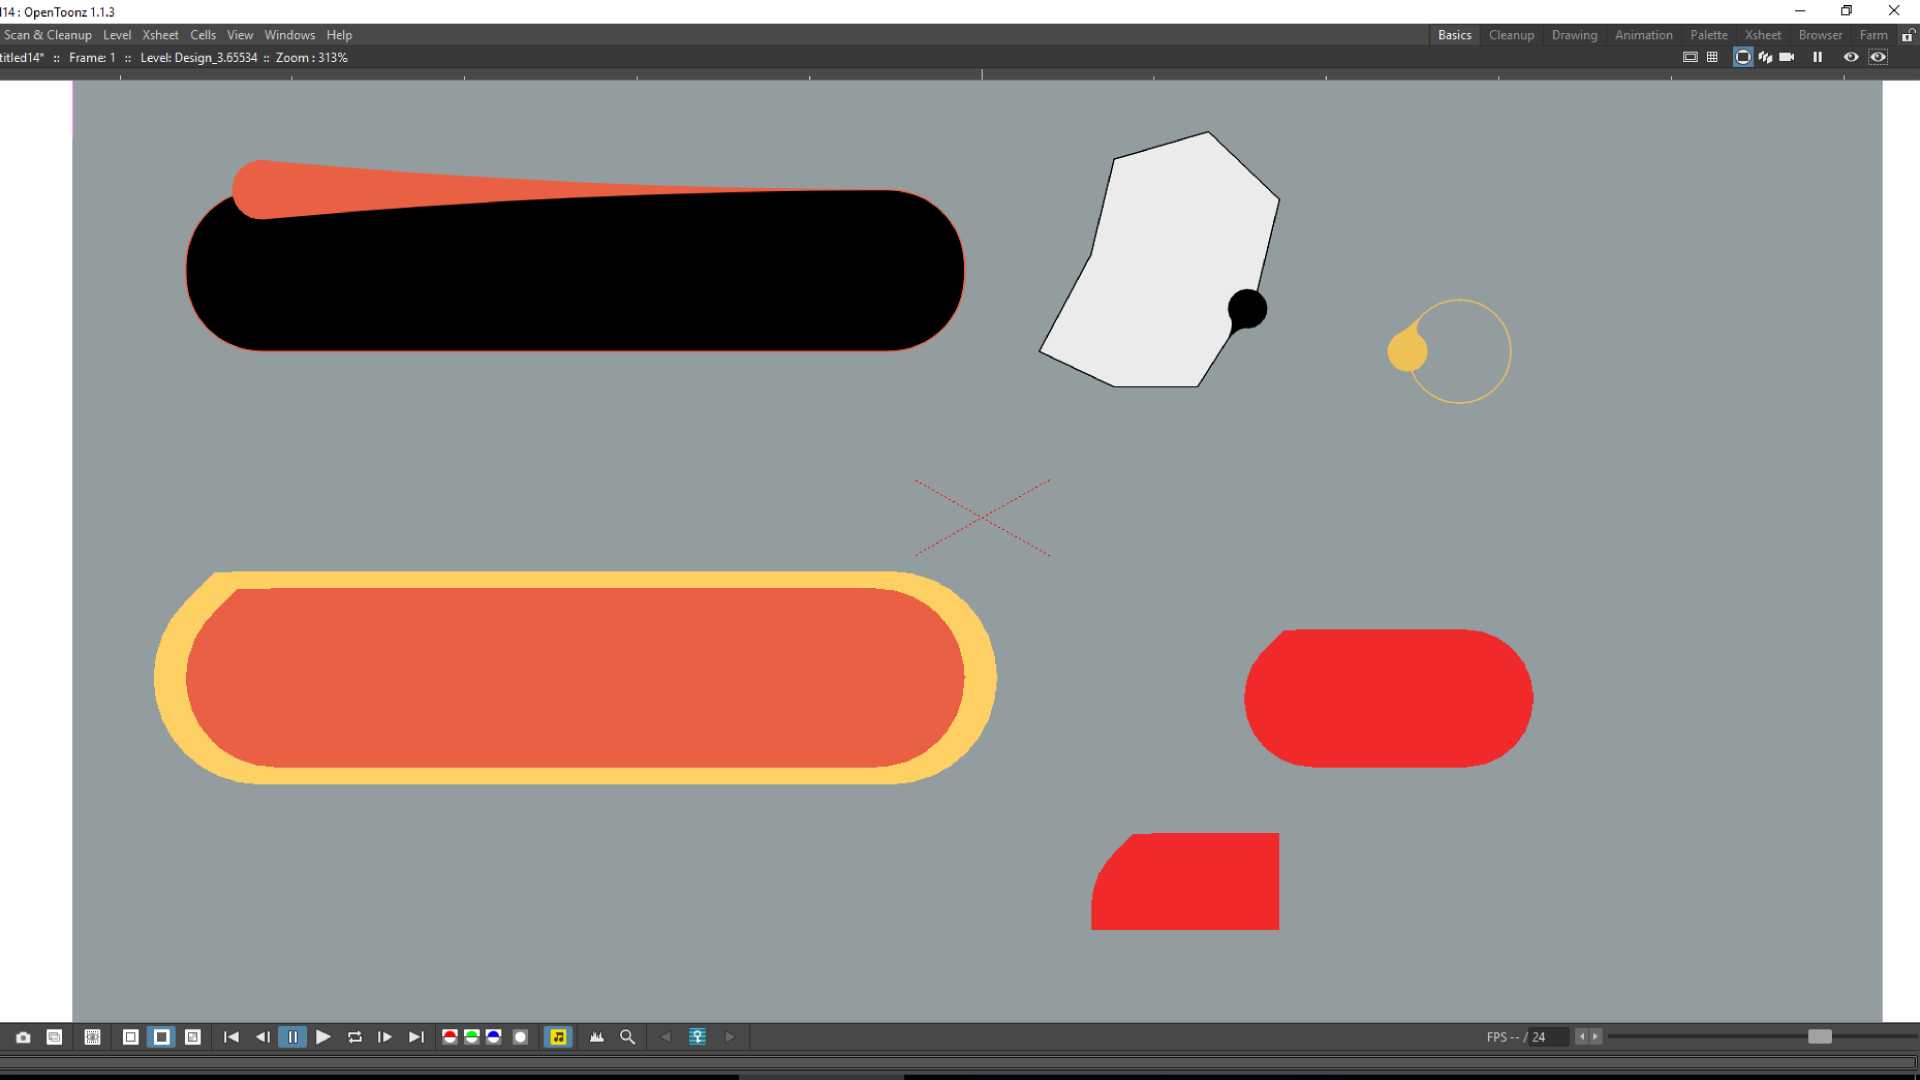
Task: Activate the locator magnifier
Action: tap(627, 1037)
